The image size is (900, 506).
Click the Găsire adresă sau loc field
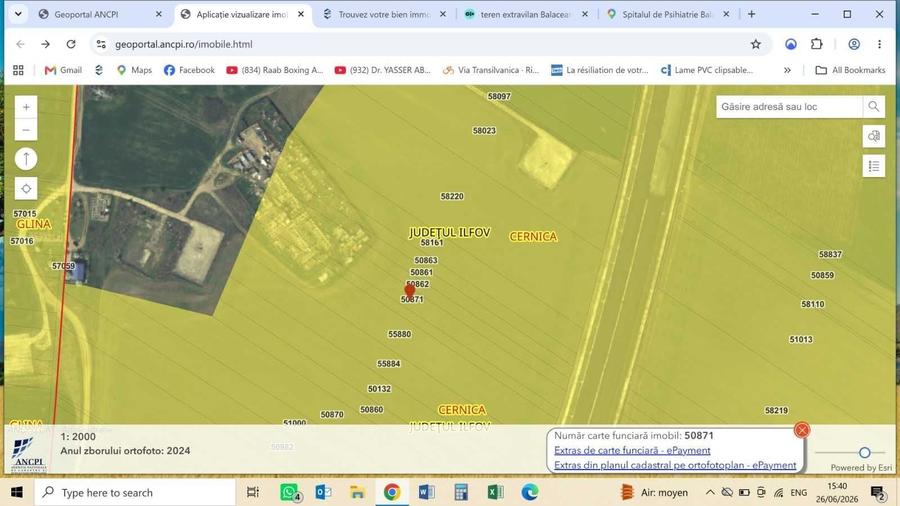[789, 107]
